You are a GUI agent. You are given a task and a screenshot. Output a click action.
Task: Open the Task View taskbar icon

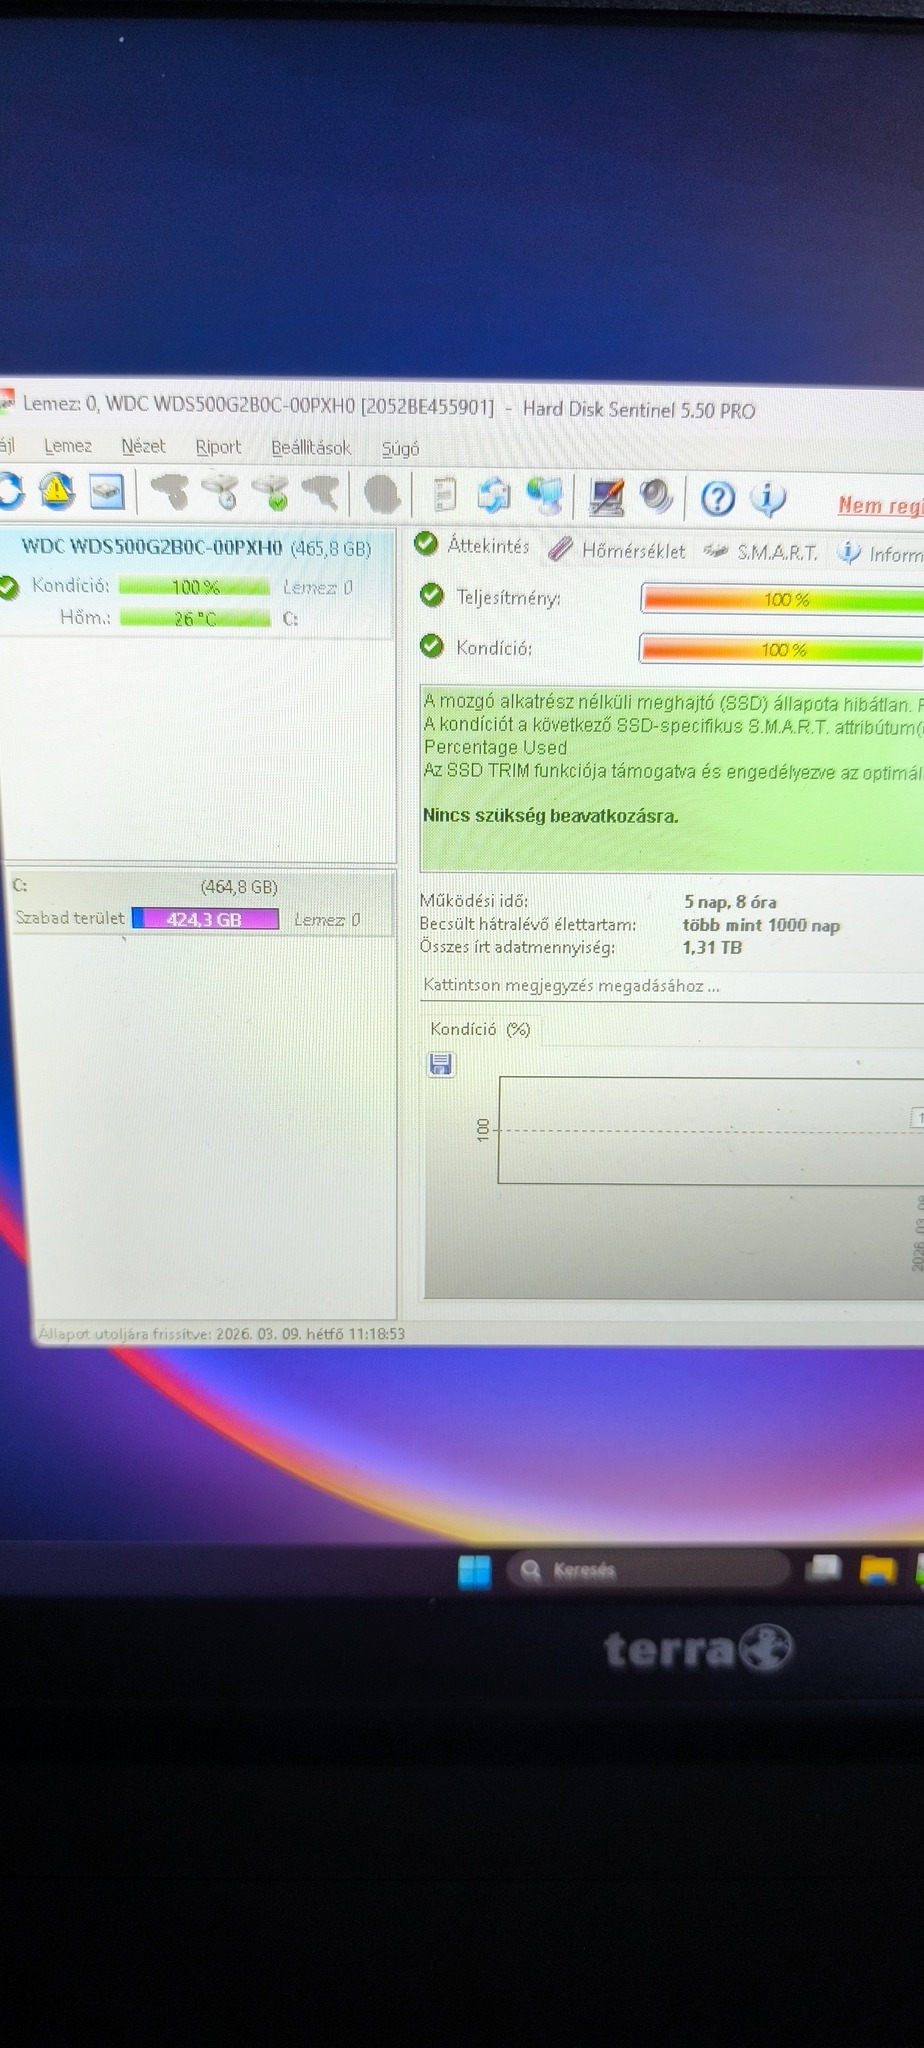pyautogui.click(x=823, y=1568)
